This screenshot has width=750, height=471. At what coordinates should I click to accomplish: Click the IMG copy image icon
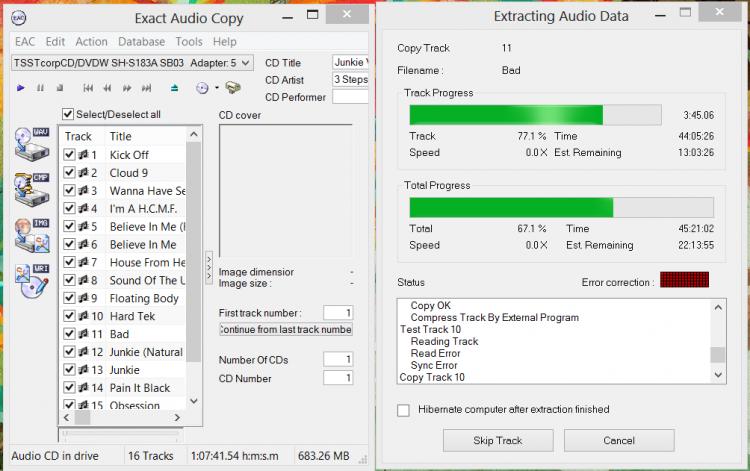(32, 235)
